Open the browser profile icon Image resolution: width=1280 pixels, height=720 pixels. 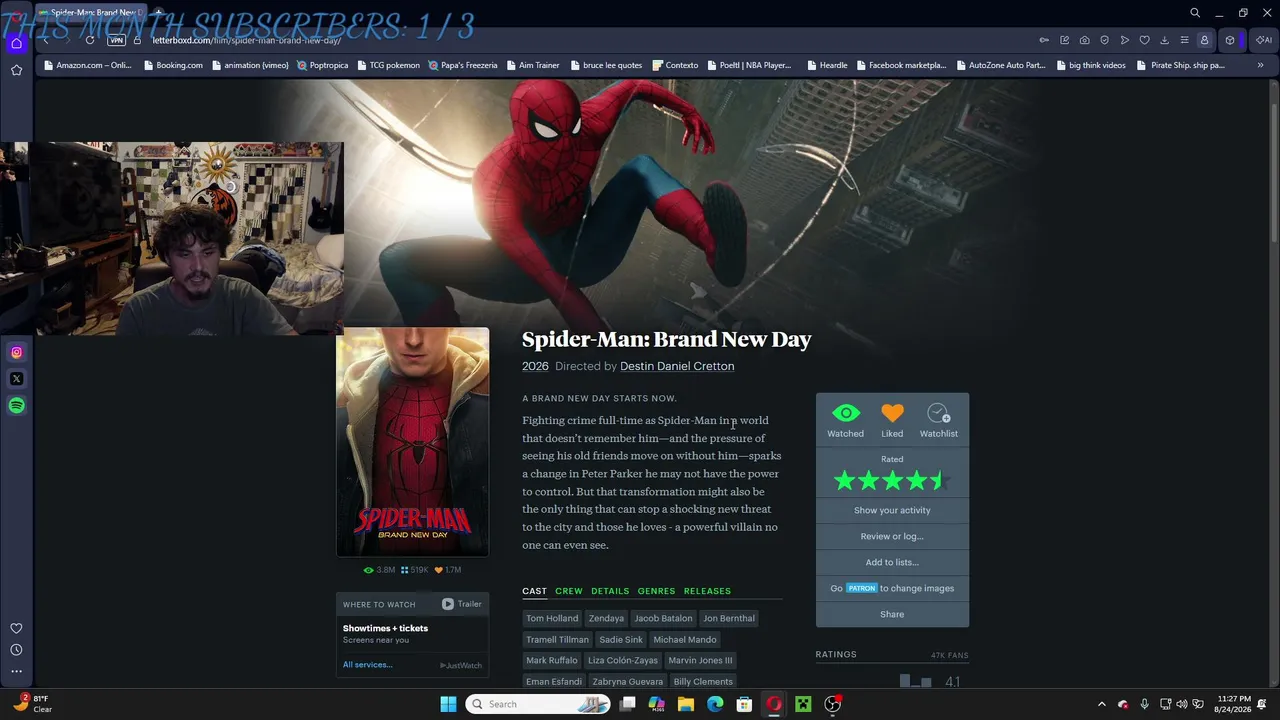(1205, 40)
